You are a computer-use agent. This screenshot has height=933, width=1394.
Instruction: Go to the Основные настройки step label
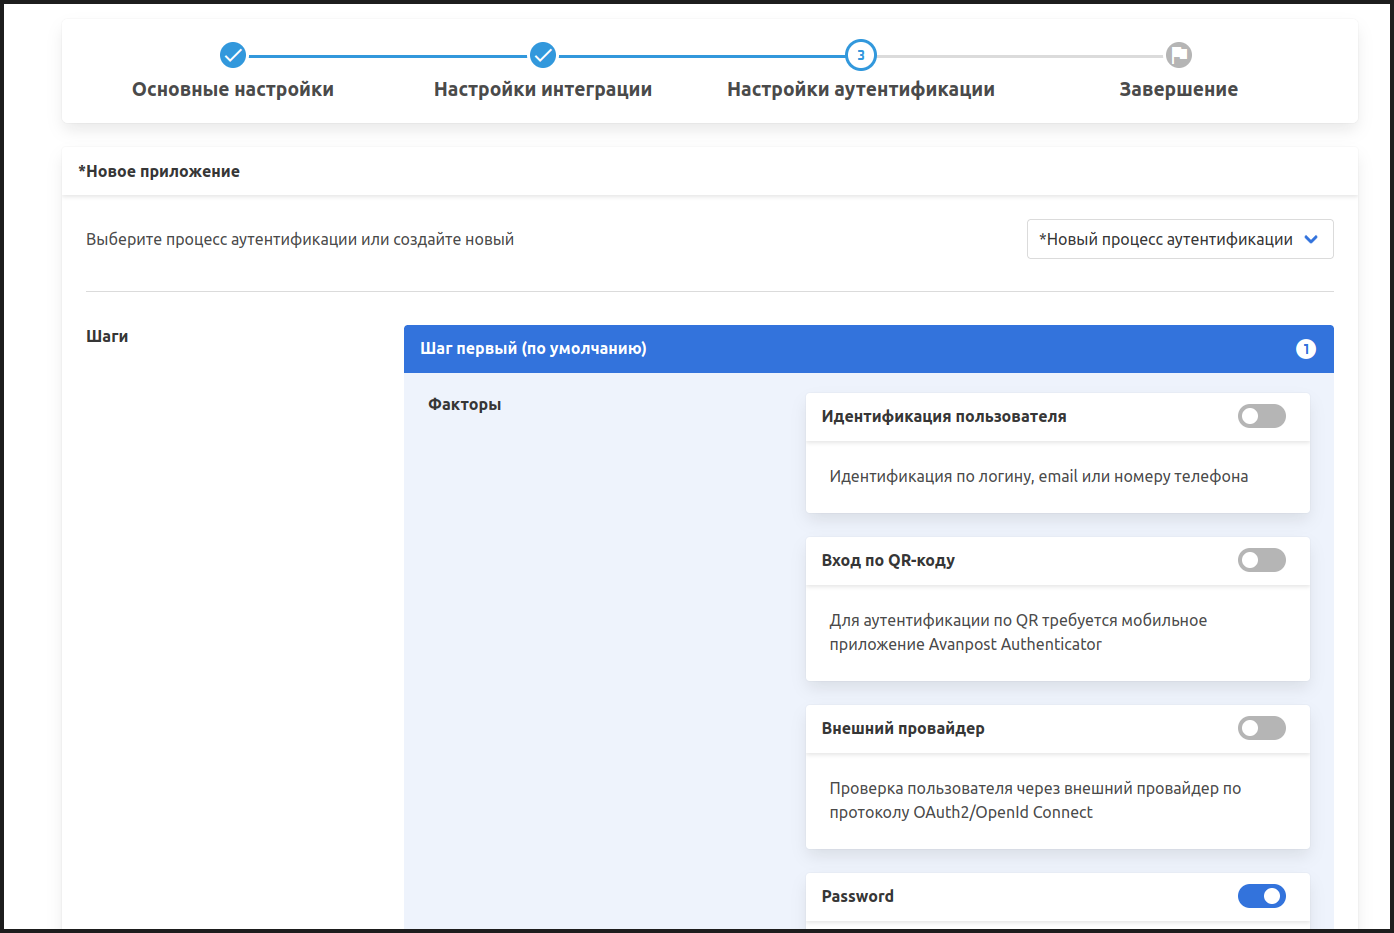(233, 89)
